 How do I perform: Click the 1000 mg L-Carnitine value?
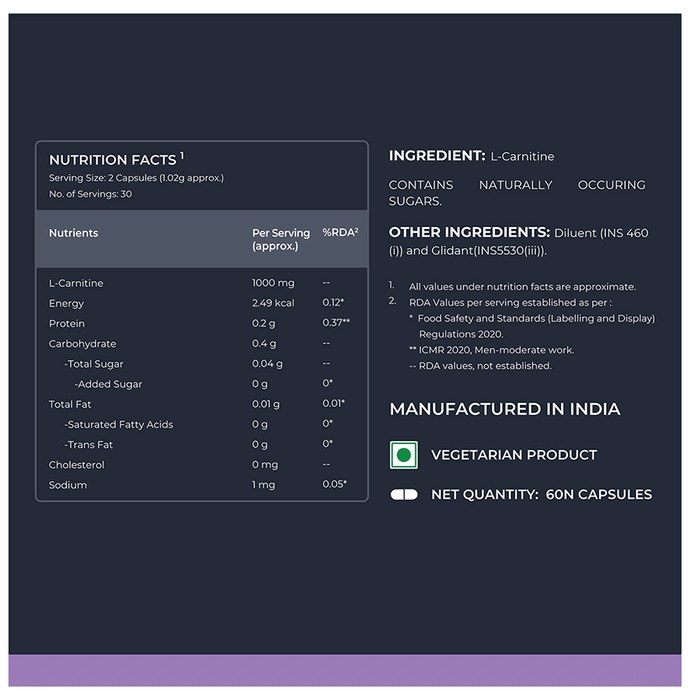coord(273,283)
